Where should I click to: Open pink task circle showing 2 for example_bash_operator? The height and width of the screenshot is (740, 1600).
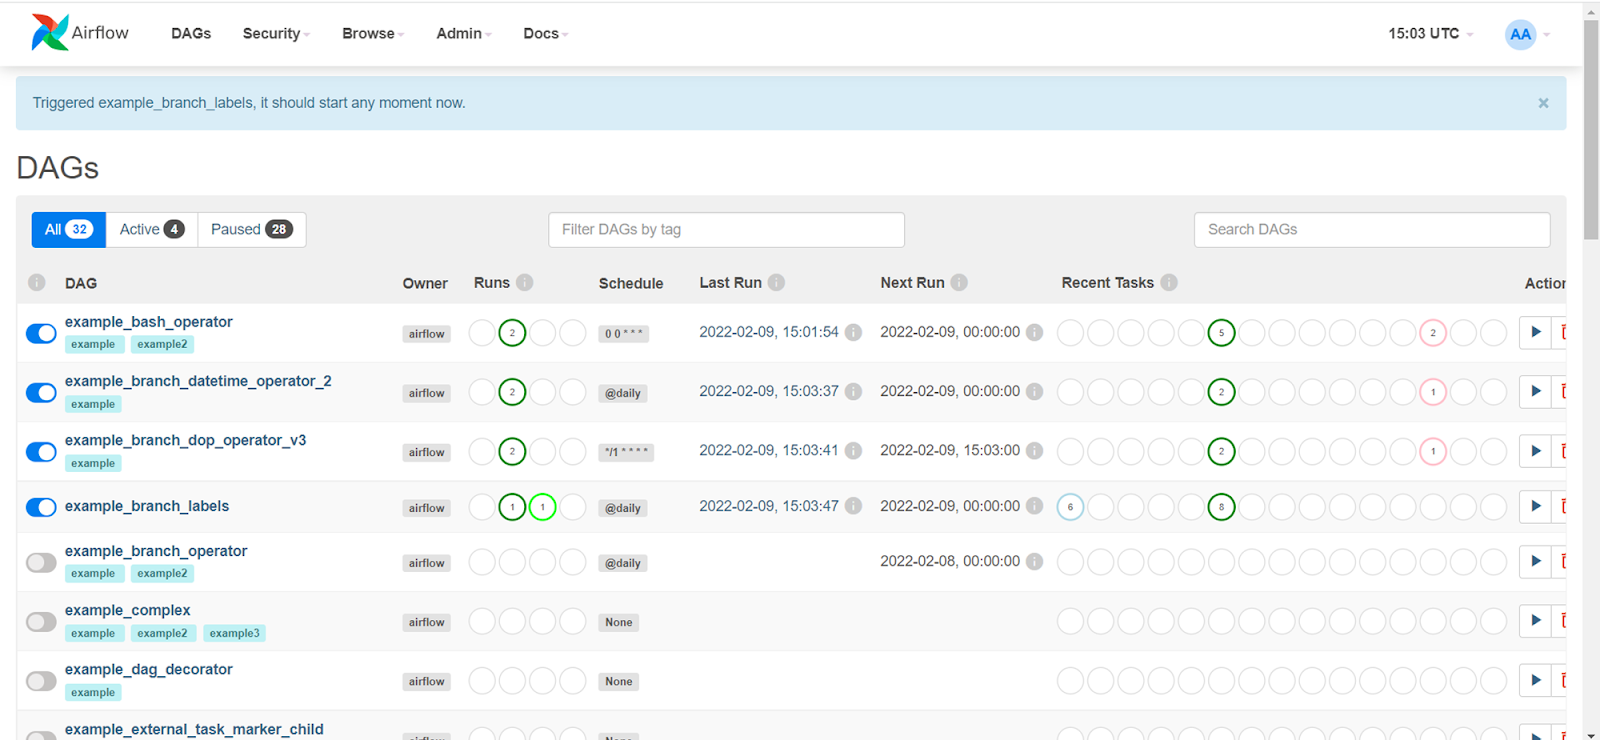[x=1433, y=333]
